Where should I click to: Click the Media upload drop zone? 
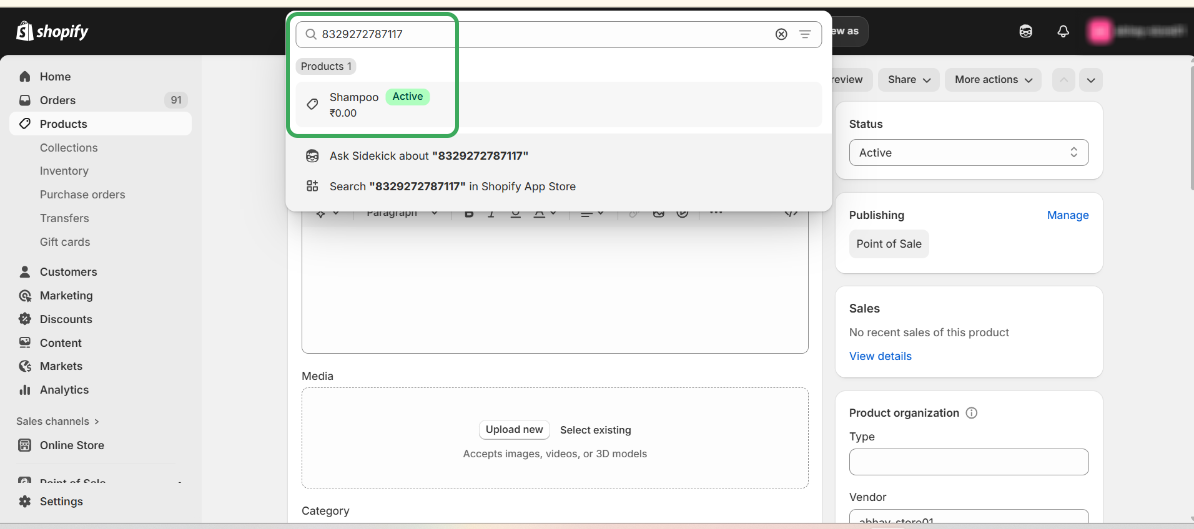click(555, 438)
